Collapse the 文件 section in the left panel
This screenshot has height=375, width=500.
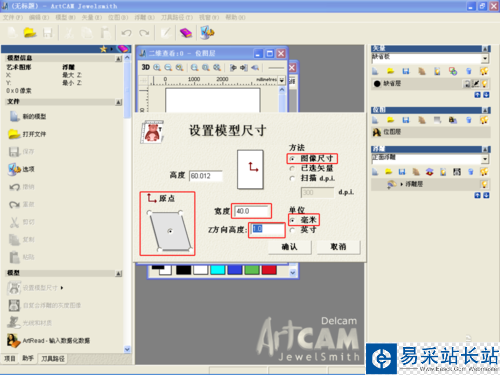click(119, 102)
